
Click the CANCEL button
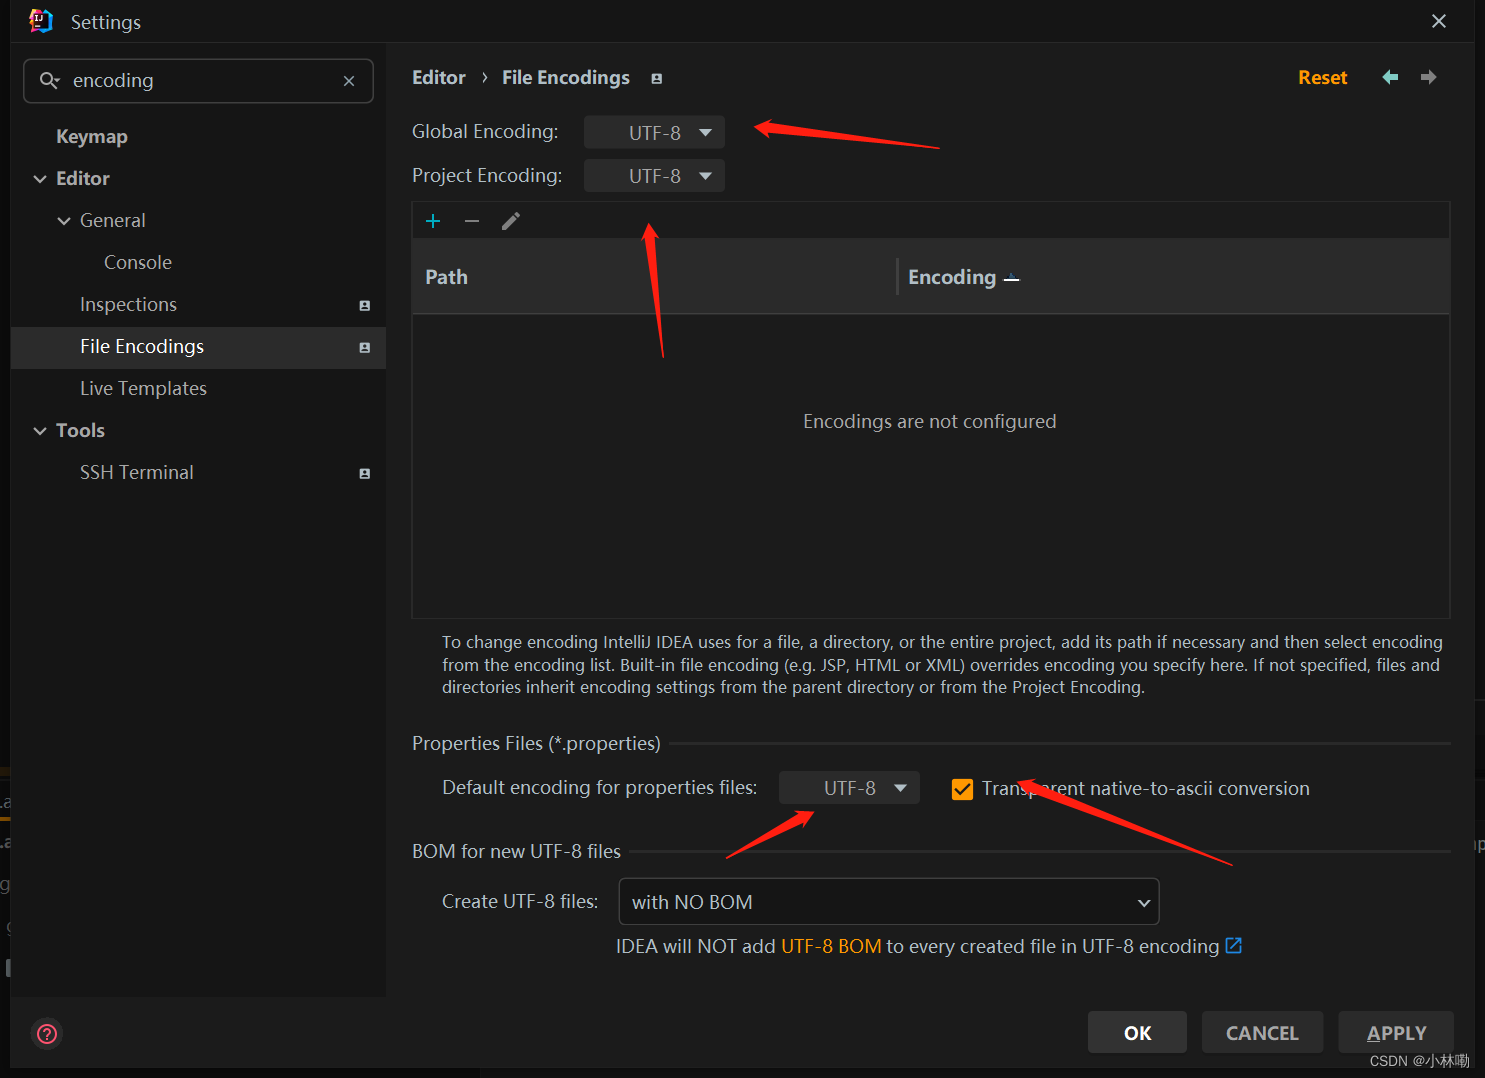pos(1262,1032)
